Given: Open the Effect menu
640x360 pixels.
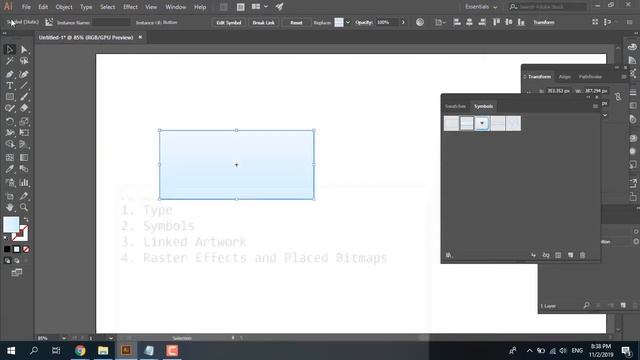Looking at the screenshot, I should [130, 7].
